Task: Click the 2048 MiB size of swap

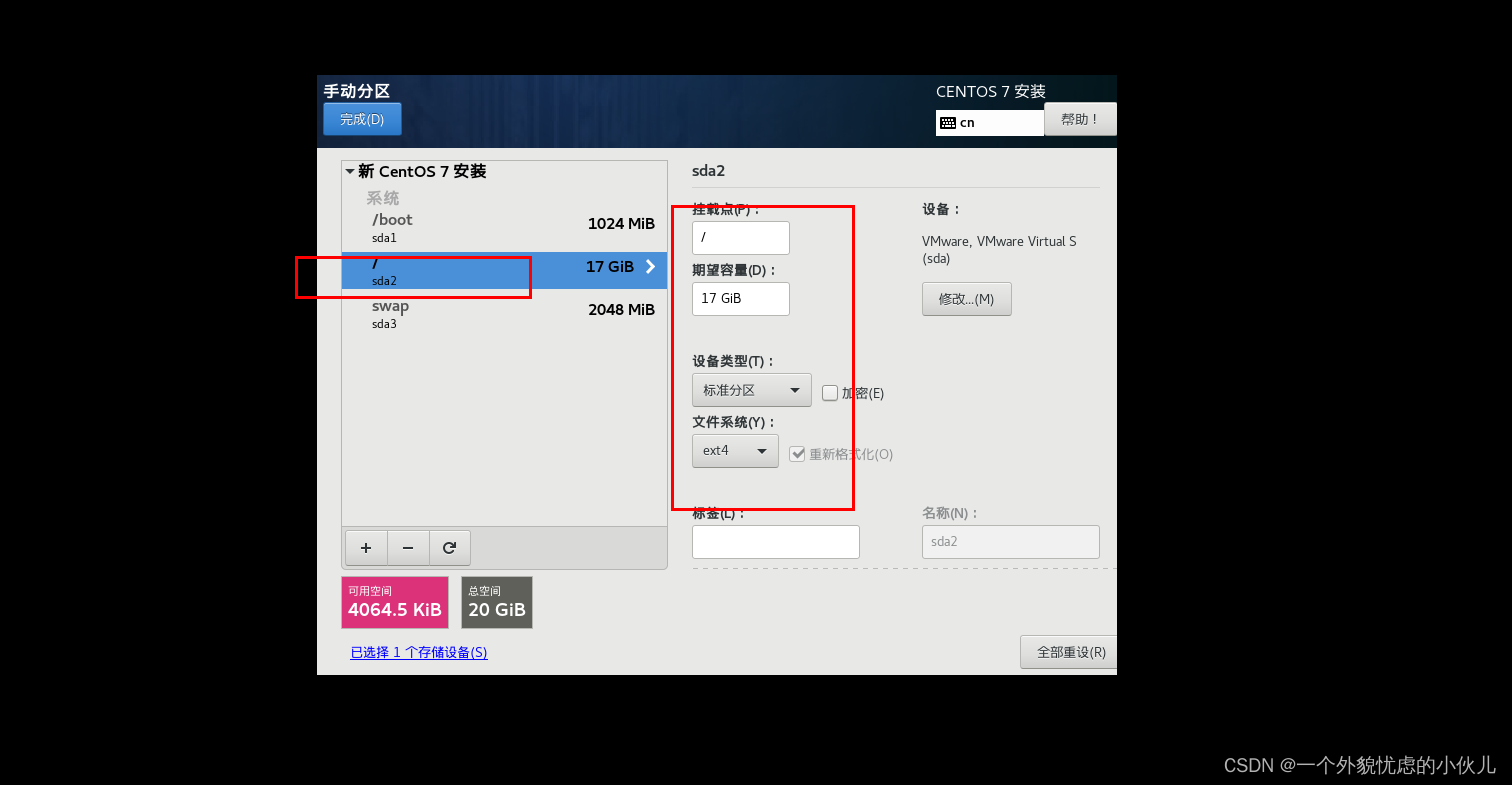Action: tap(621, 310)
